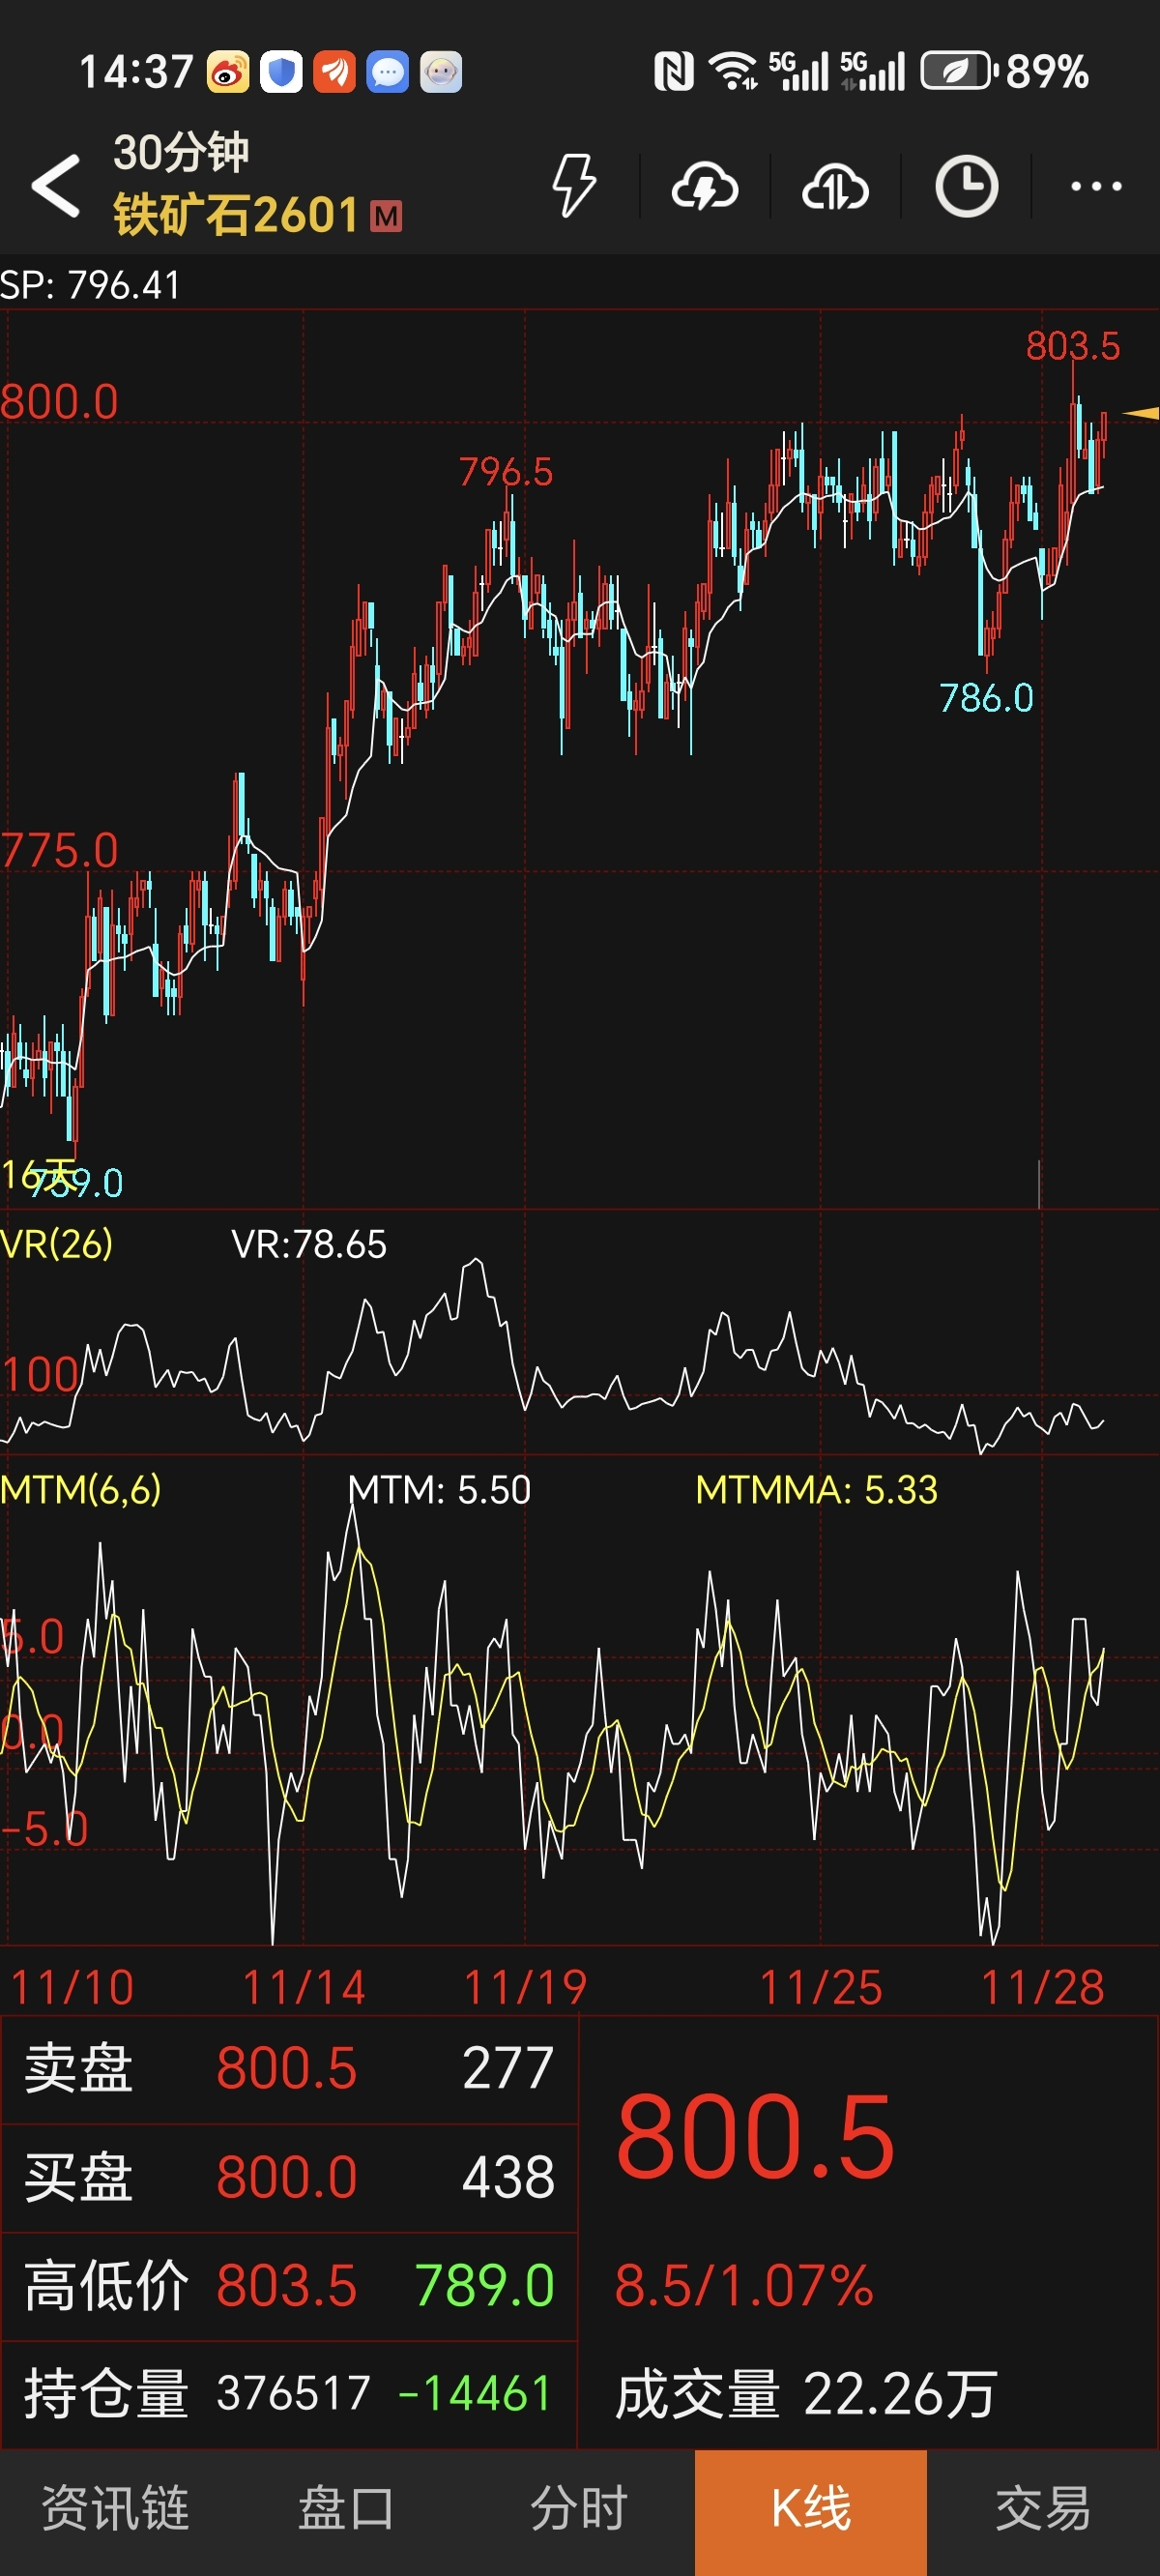
Task: Tap the sell volume 277
Action: coord(508,2068)
